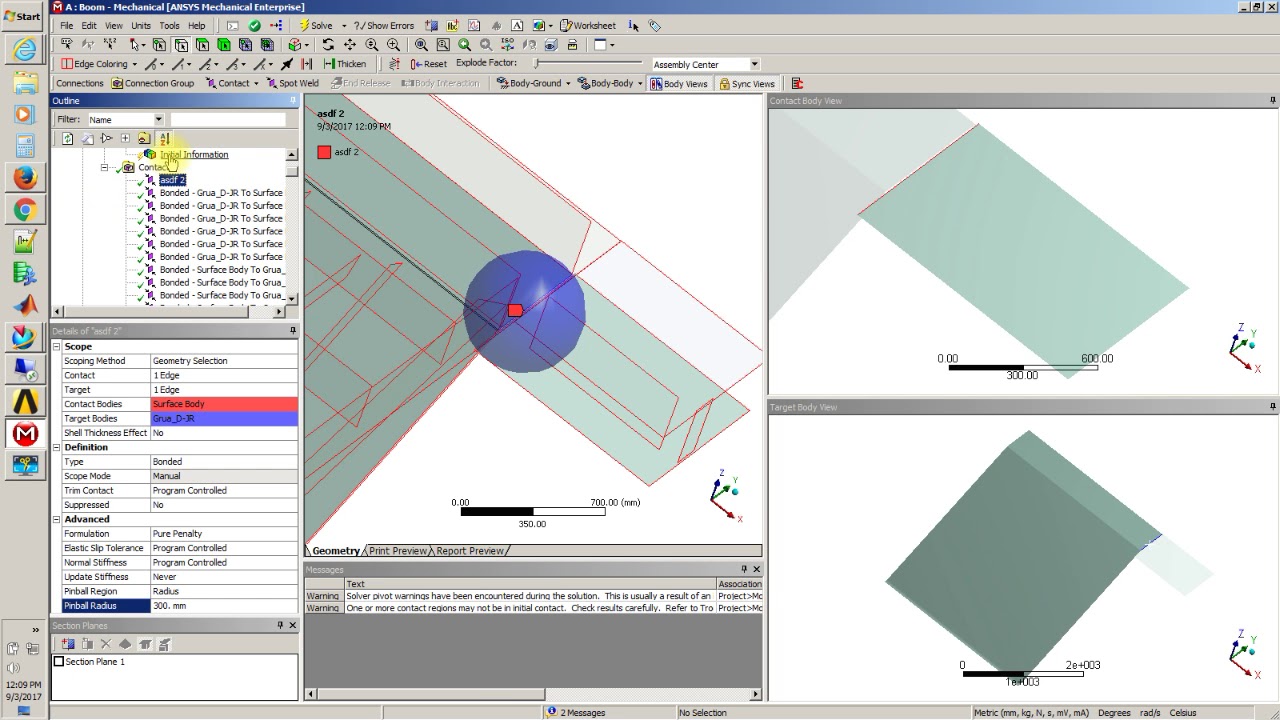Open the Tools menu
The image size is (1280, 720).
169,26
